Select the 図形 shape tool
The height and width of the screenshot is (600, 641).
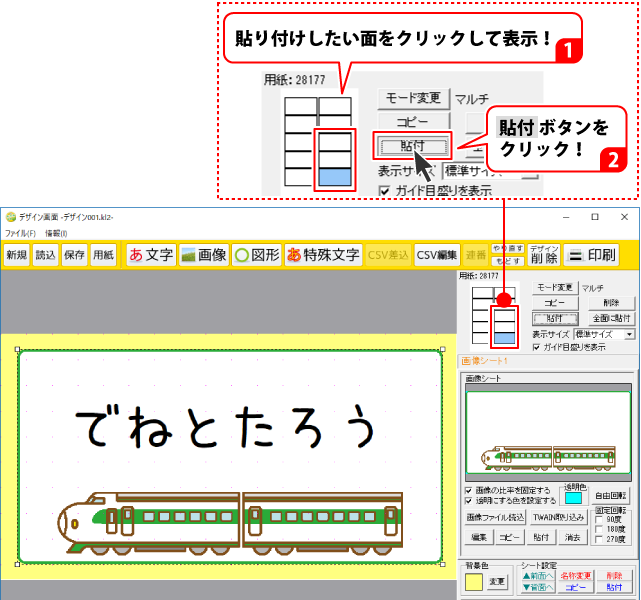(257, 255)
